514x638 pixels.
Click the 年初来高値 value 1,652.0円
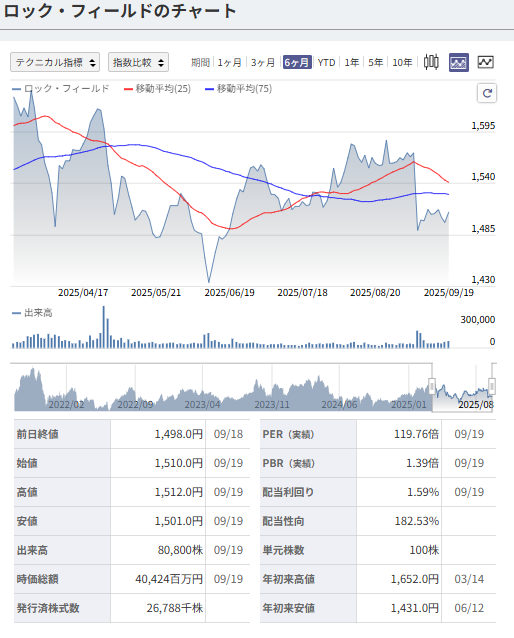tap(415, 579)
